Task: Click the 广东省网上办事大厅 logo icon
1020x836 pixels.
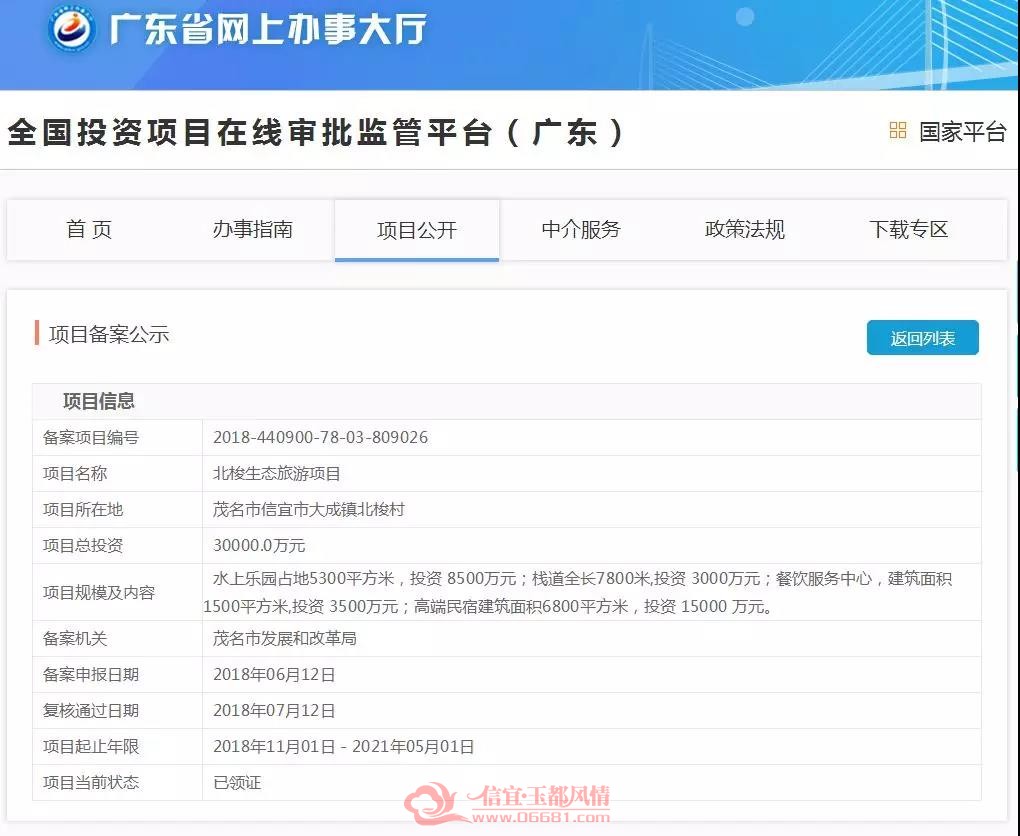Action: 72,29
